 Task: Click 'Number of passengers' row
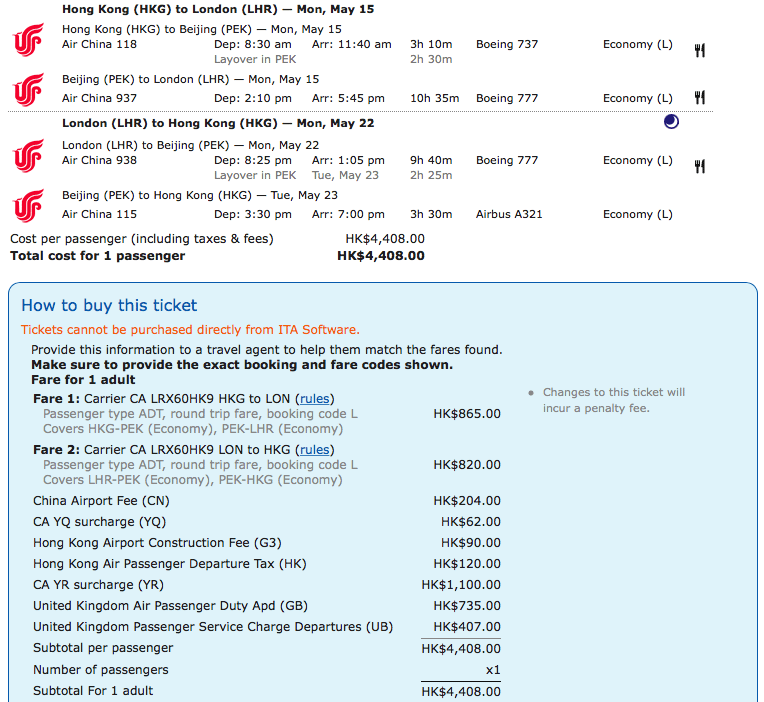tap(267, 670)
